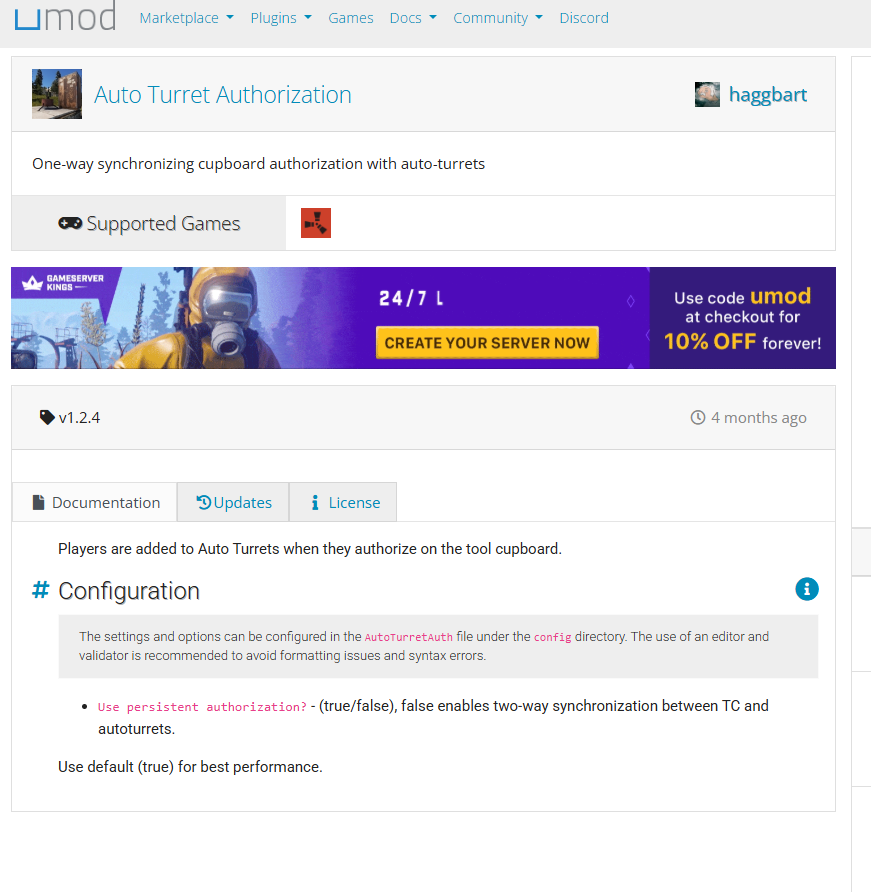Expand the Community dropdown menu

pyautogui.click(x=497, y=18)
